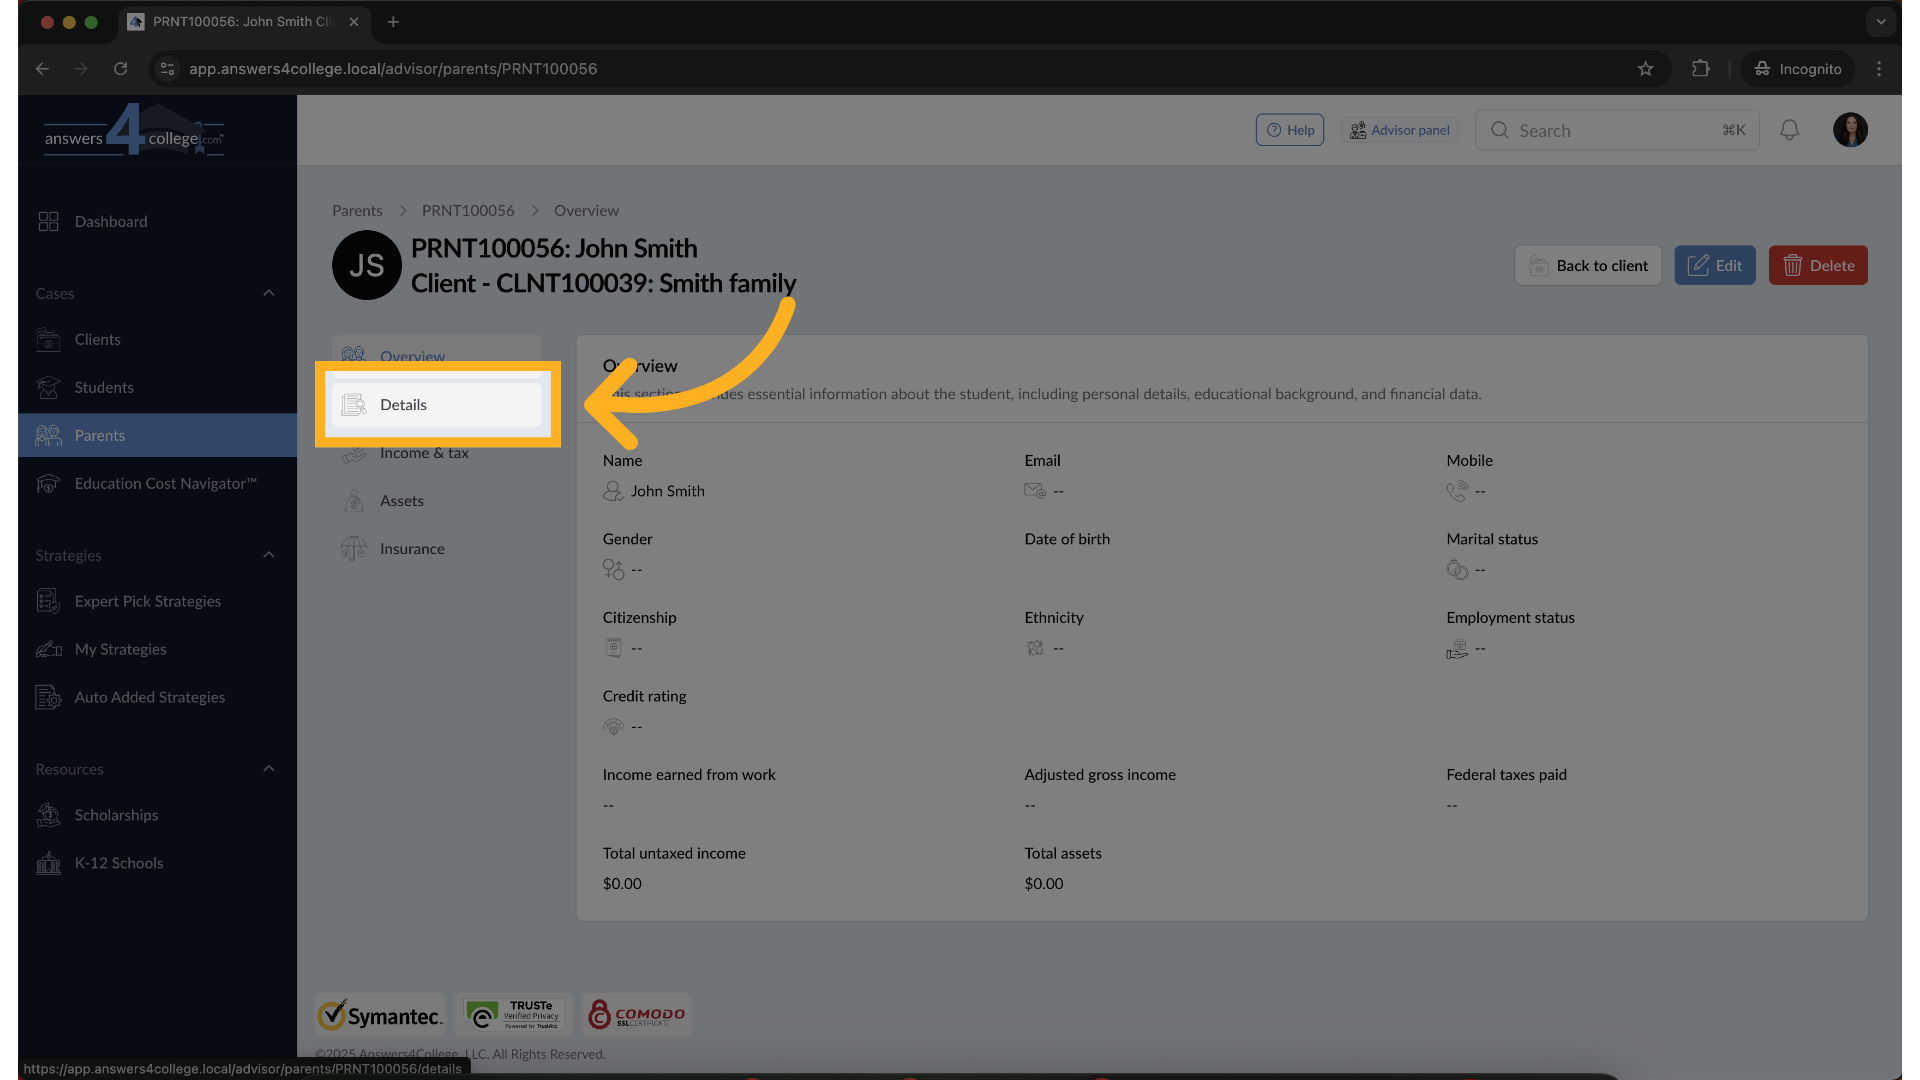
Task: Collapse the Strategies section
Action: click(268, 555)
